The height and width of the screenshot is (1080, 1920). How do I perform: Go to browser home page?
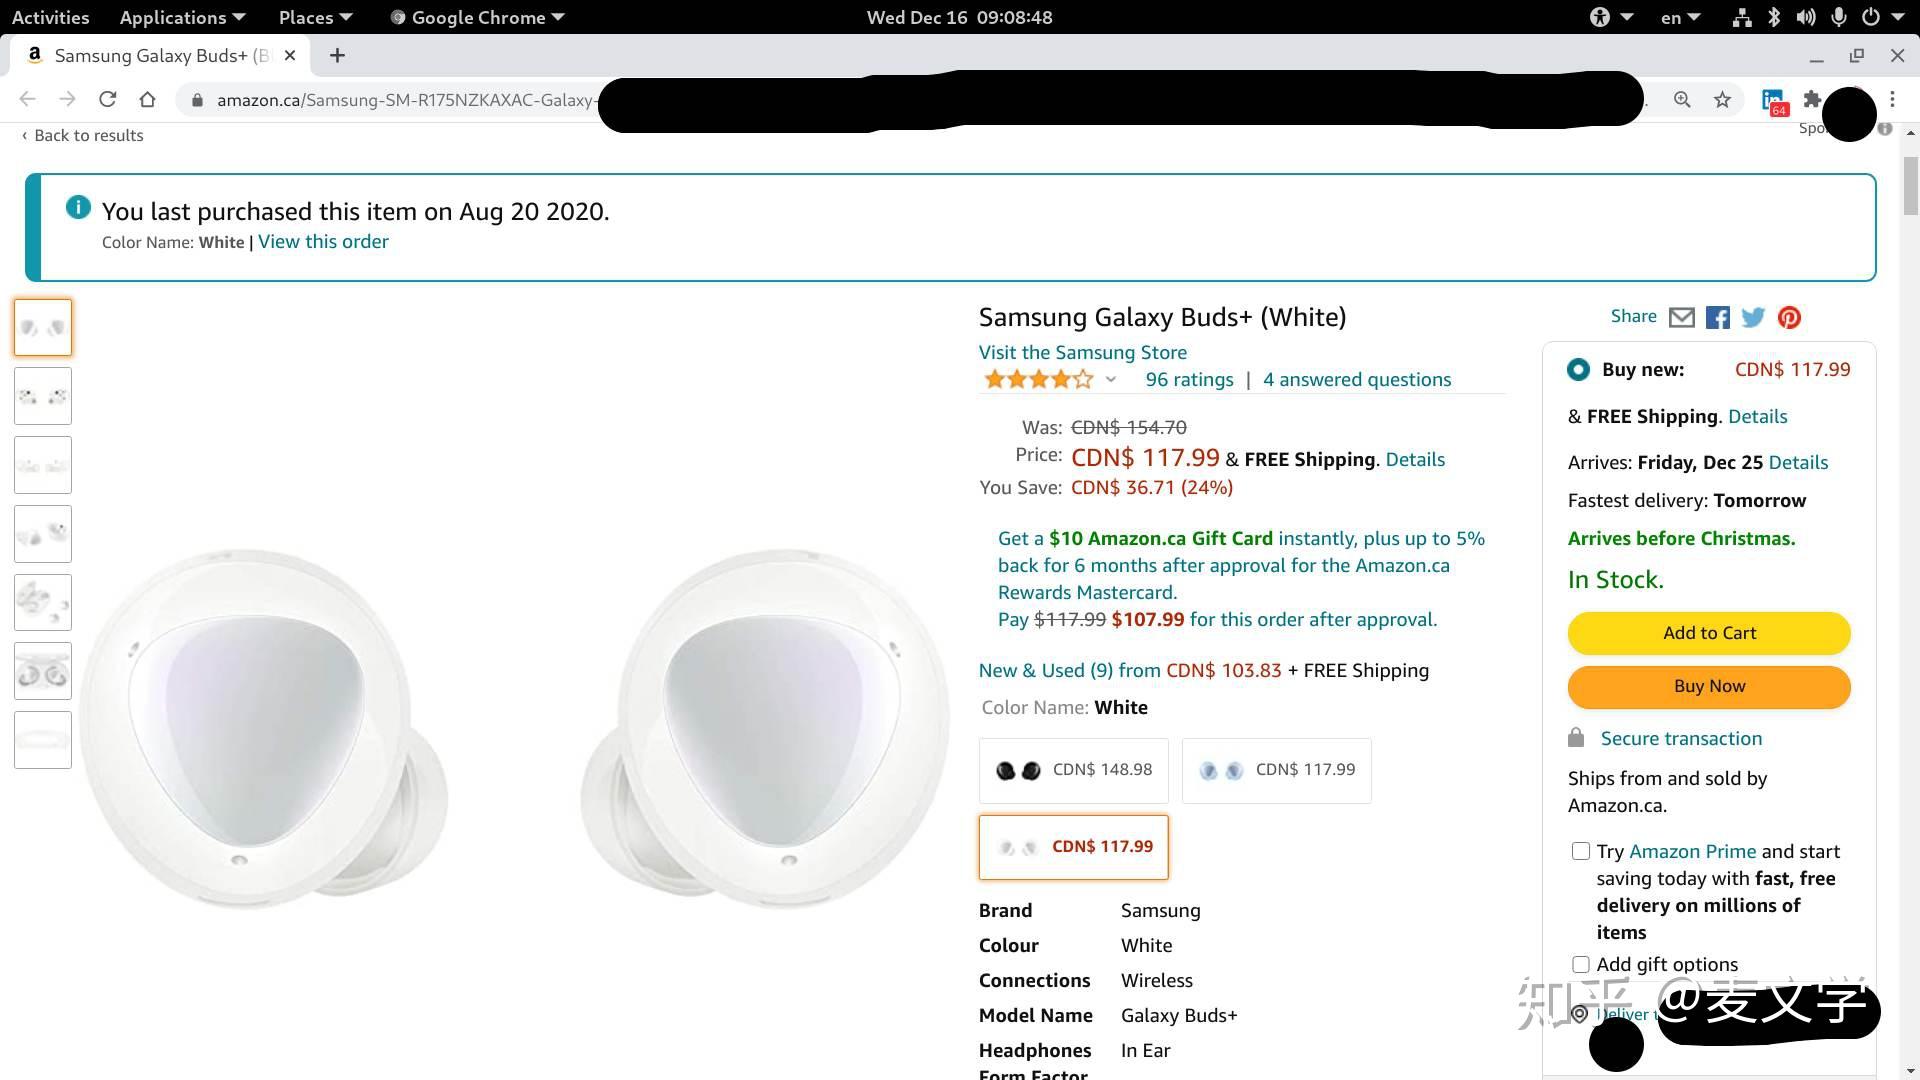point(148,100)
